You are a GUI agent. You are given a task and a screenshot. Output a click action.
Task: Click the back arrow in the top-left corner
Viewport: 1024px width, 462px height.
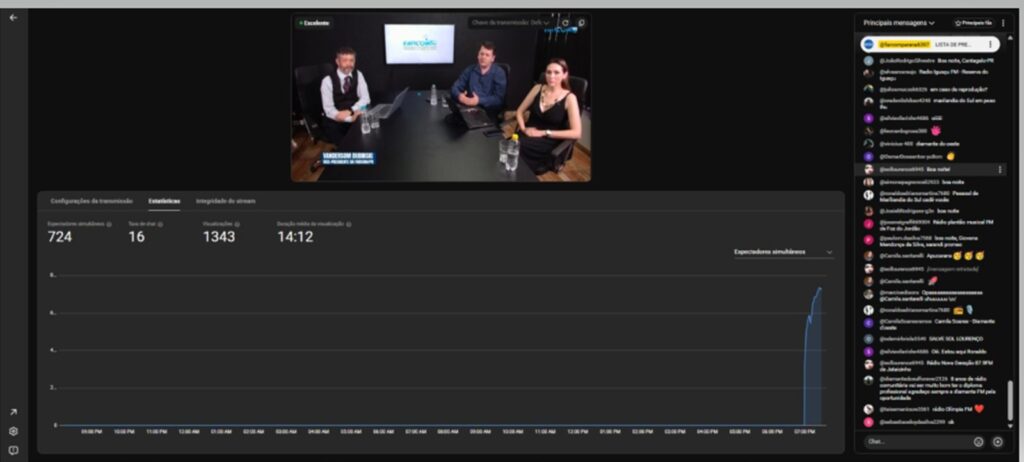(x=13, y=17)
